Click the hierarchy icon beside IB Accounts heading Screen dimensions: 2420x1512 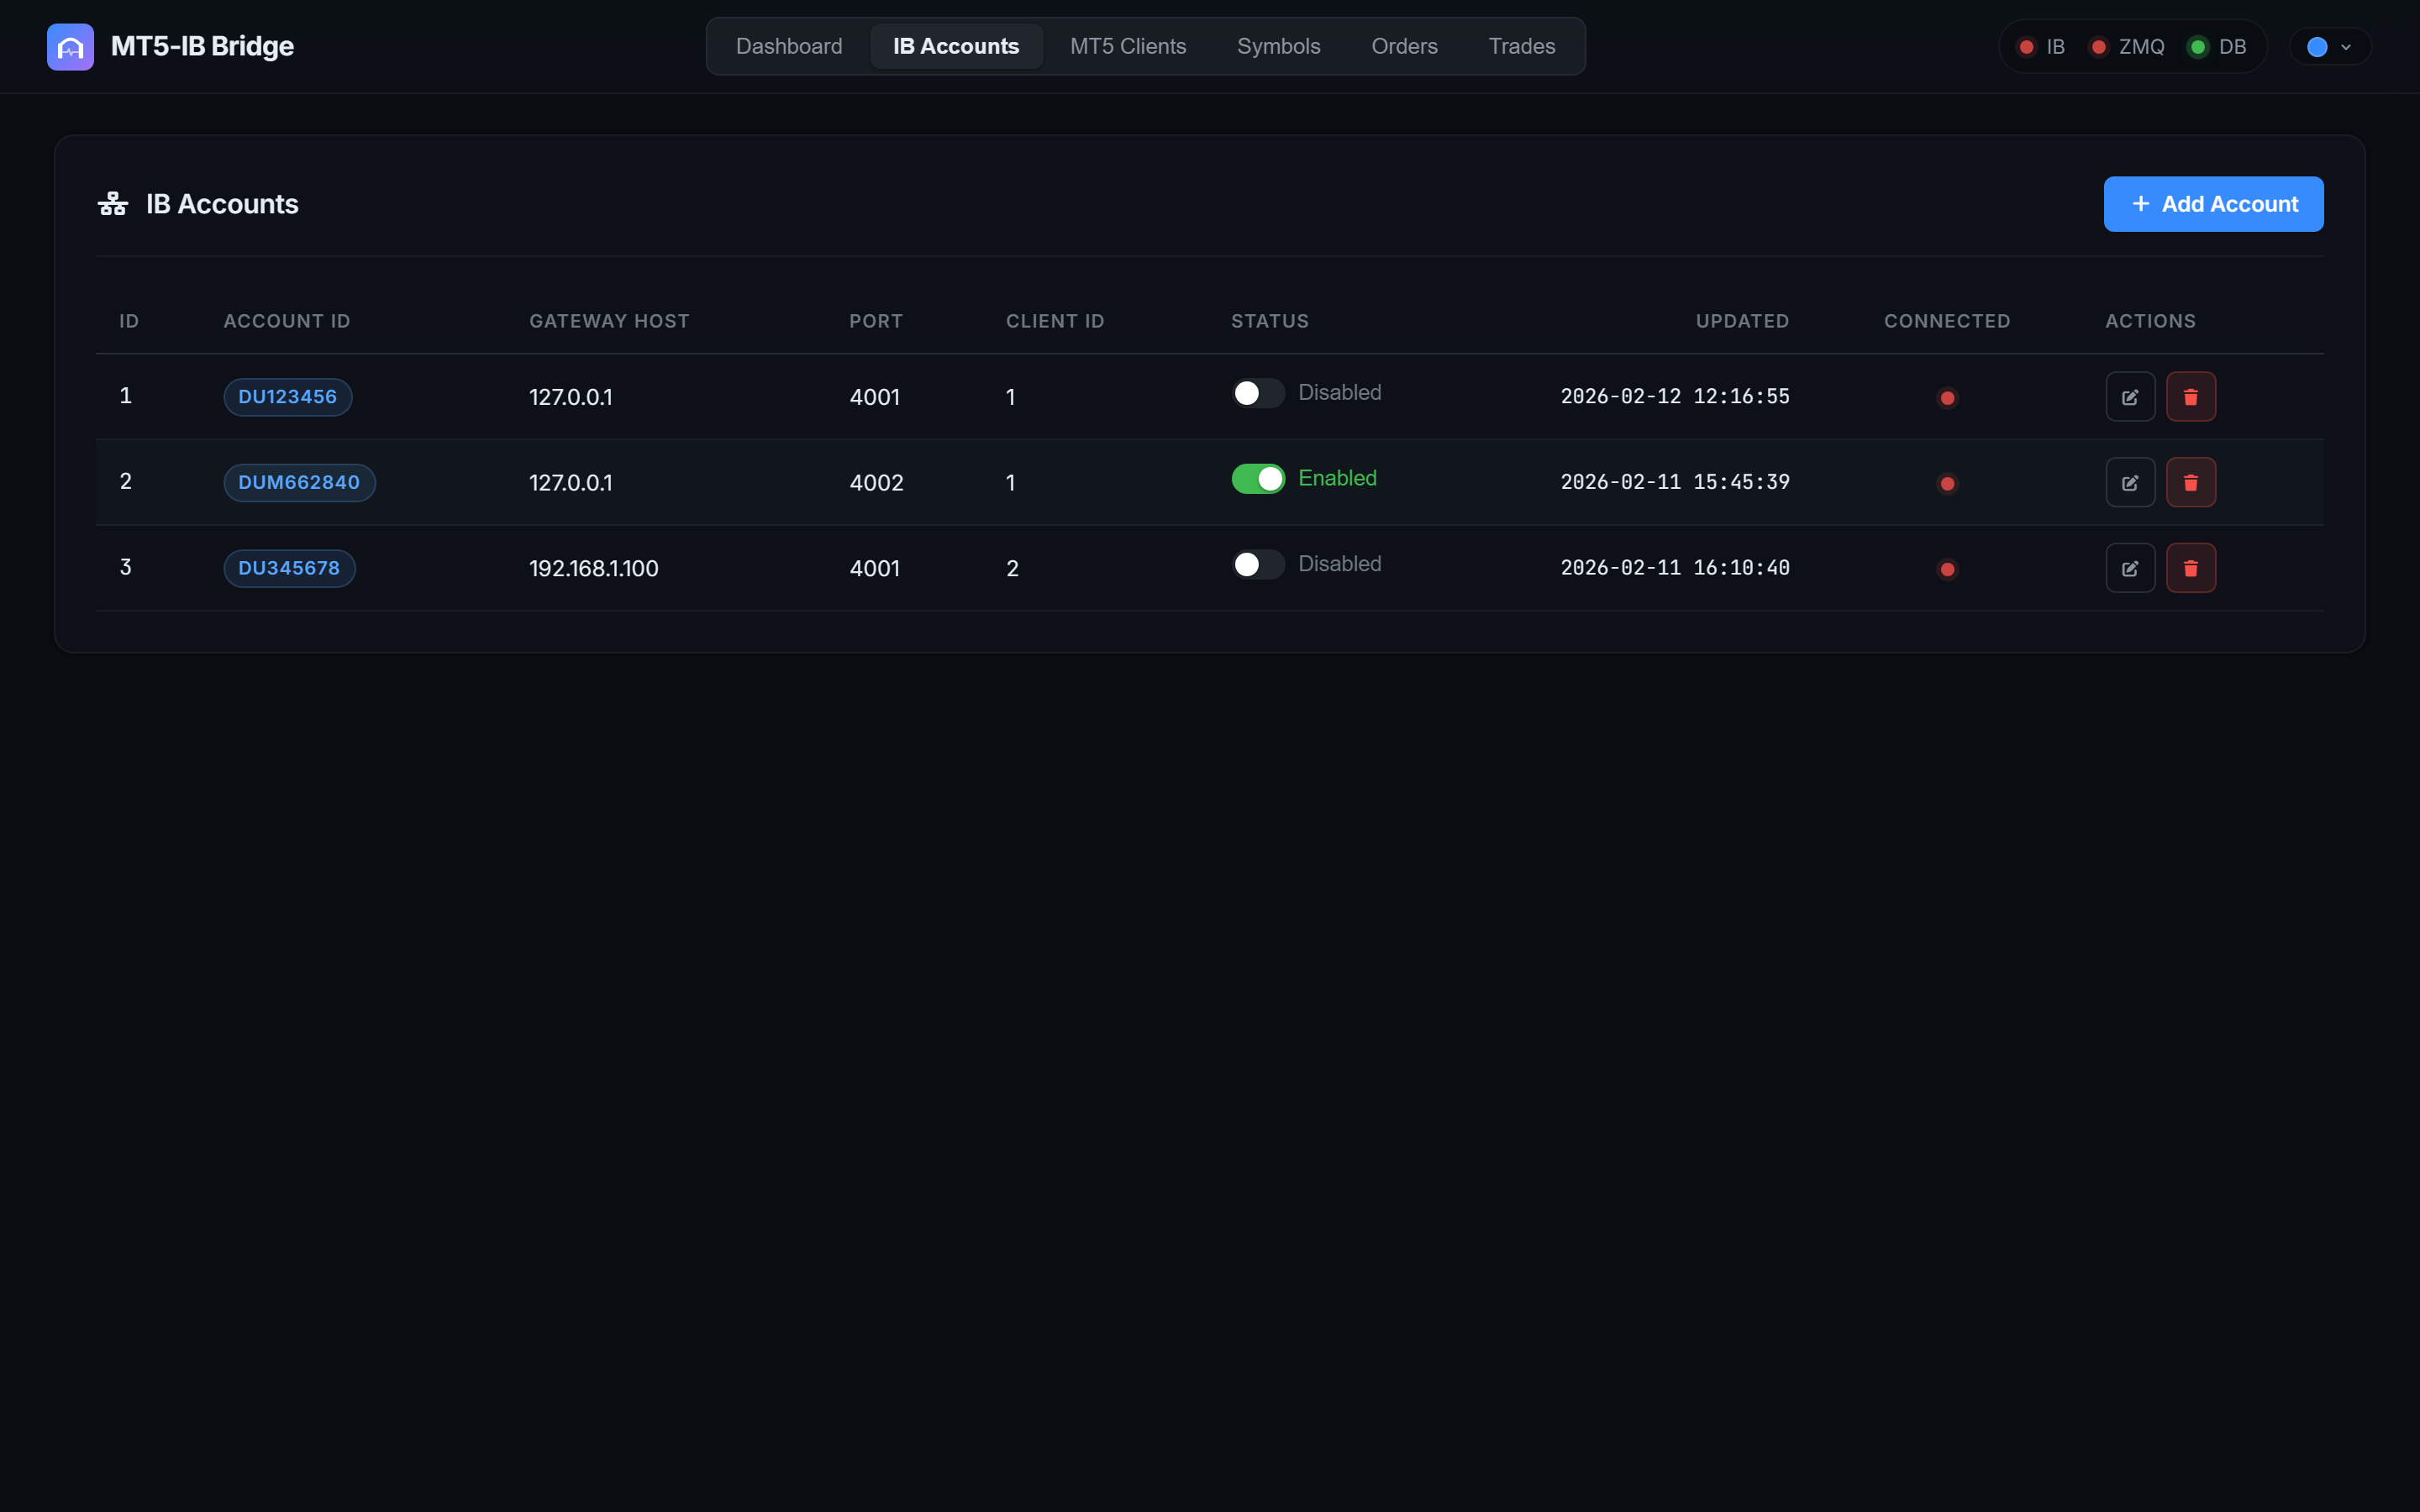tap(112, 202)
